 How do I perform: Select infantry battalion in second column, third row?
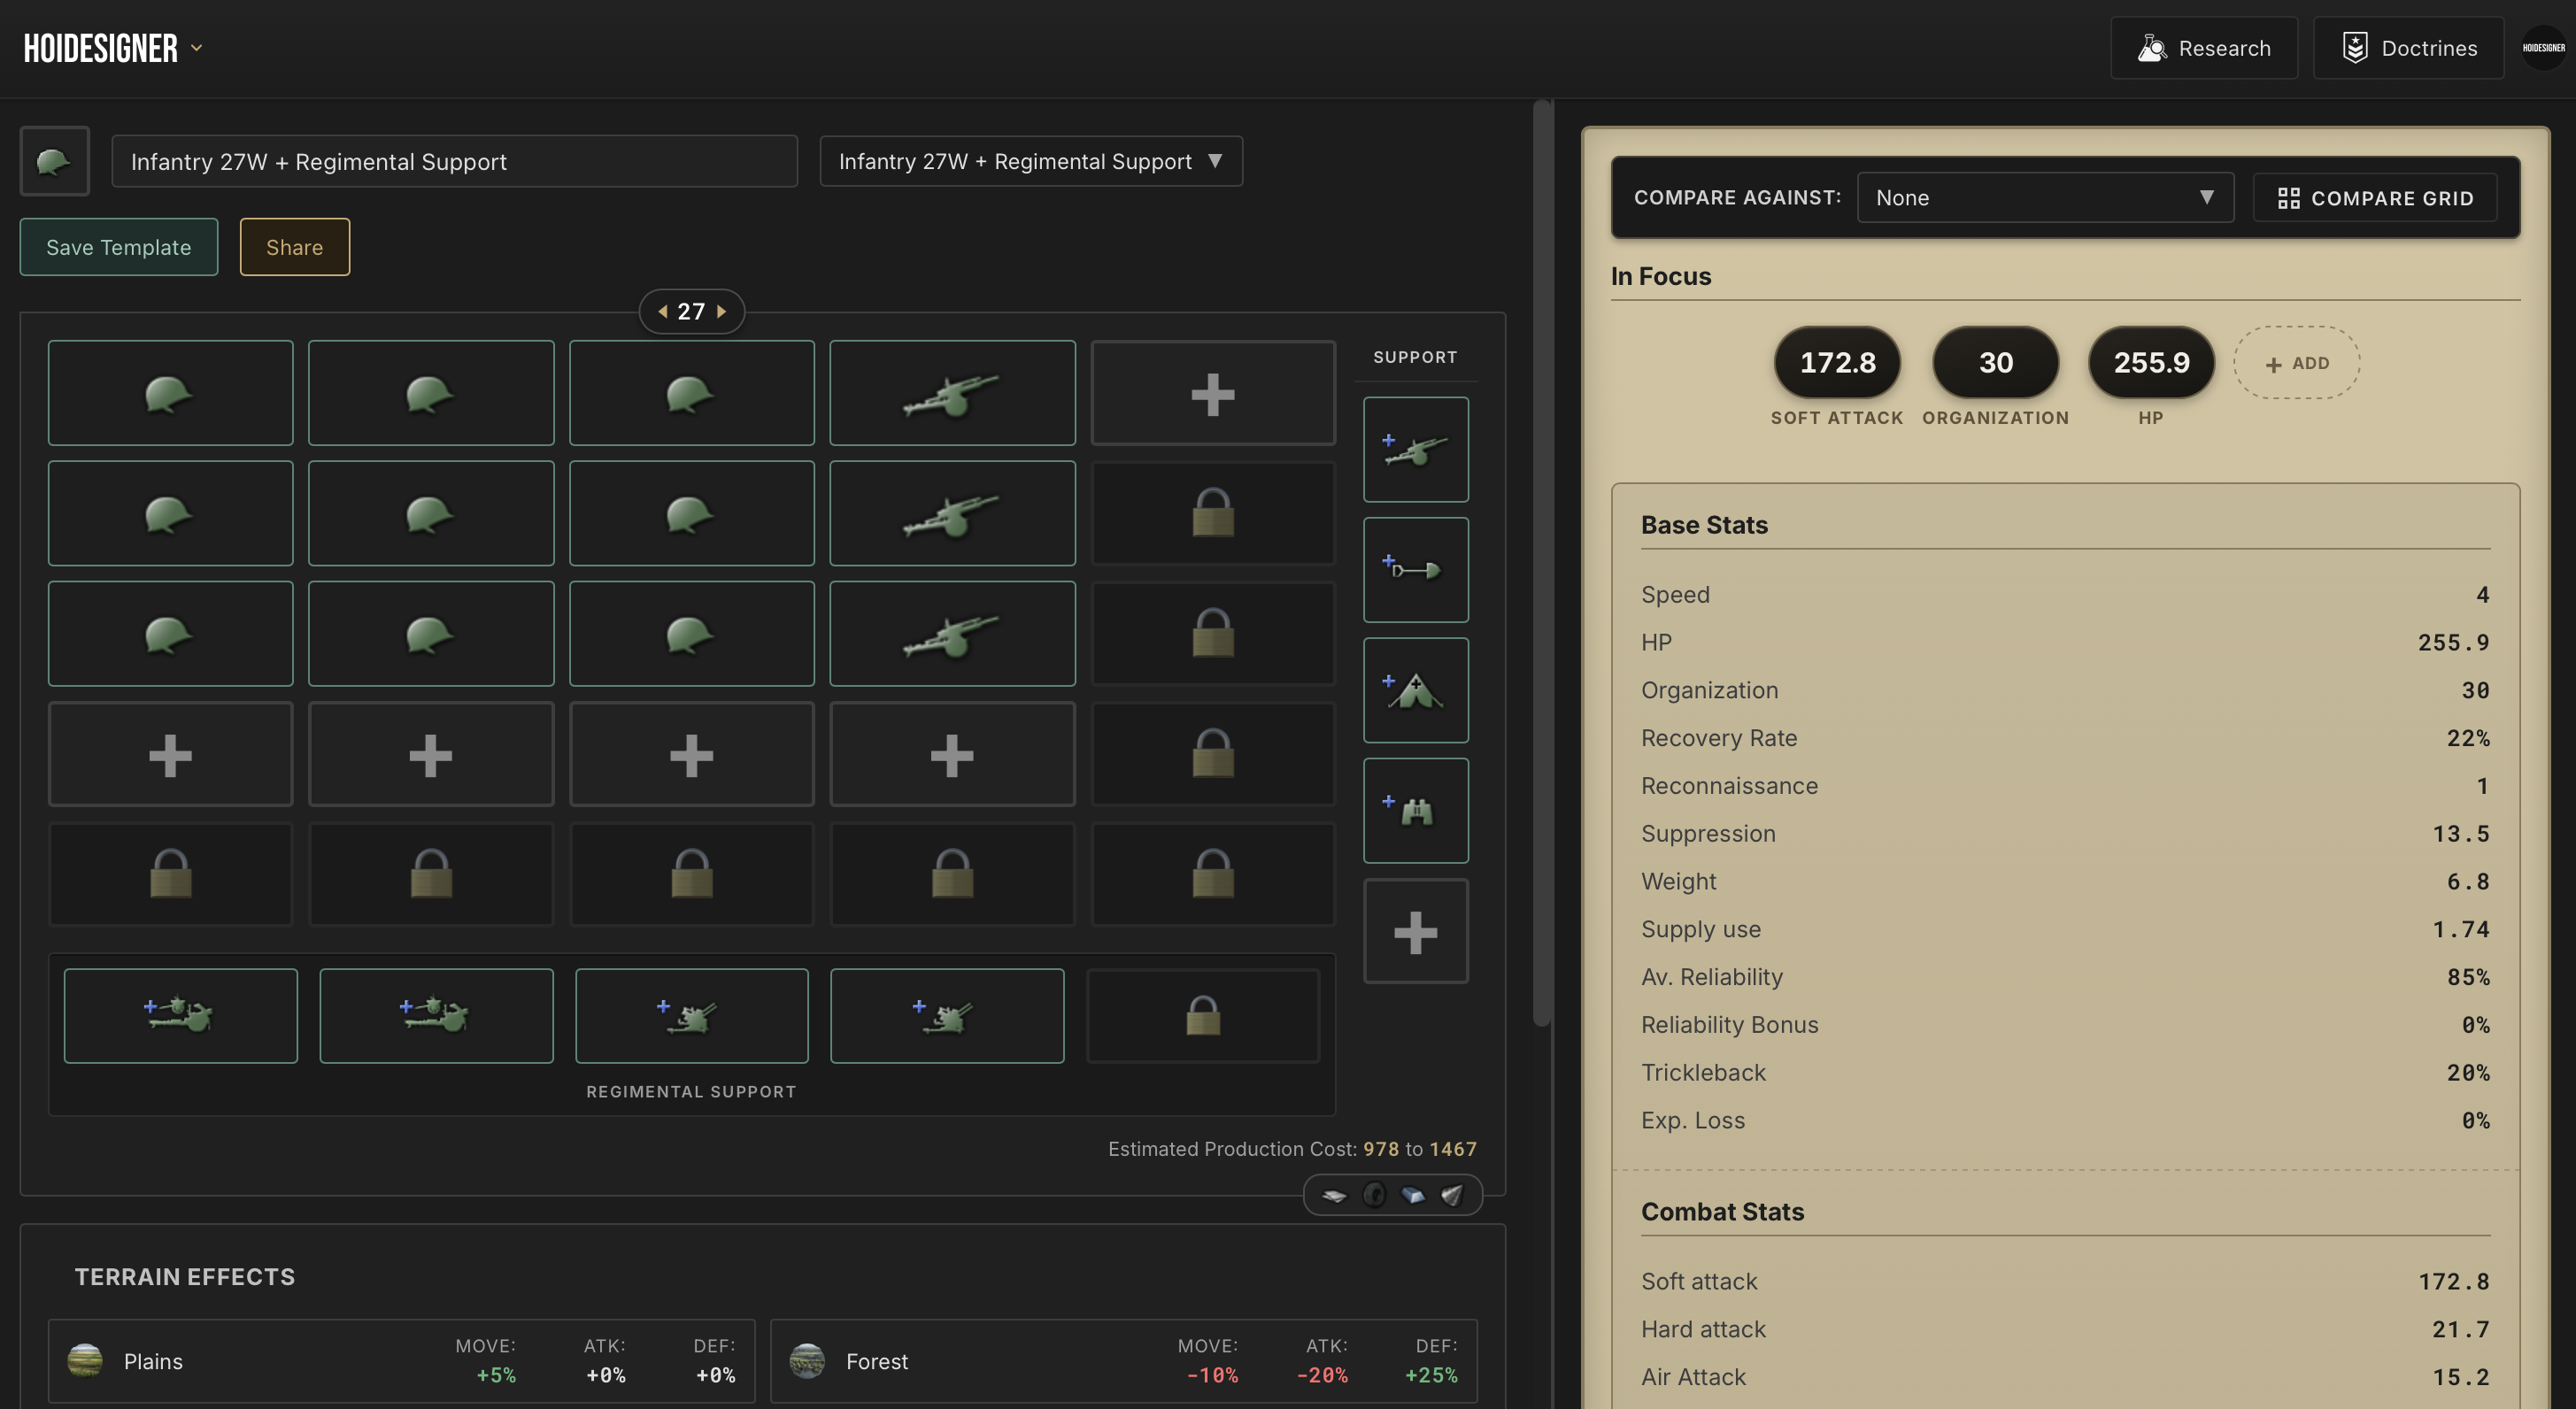431,634
